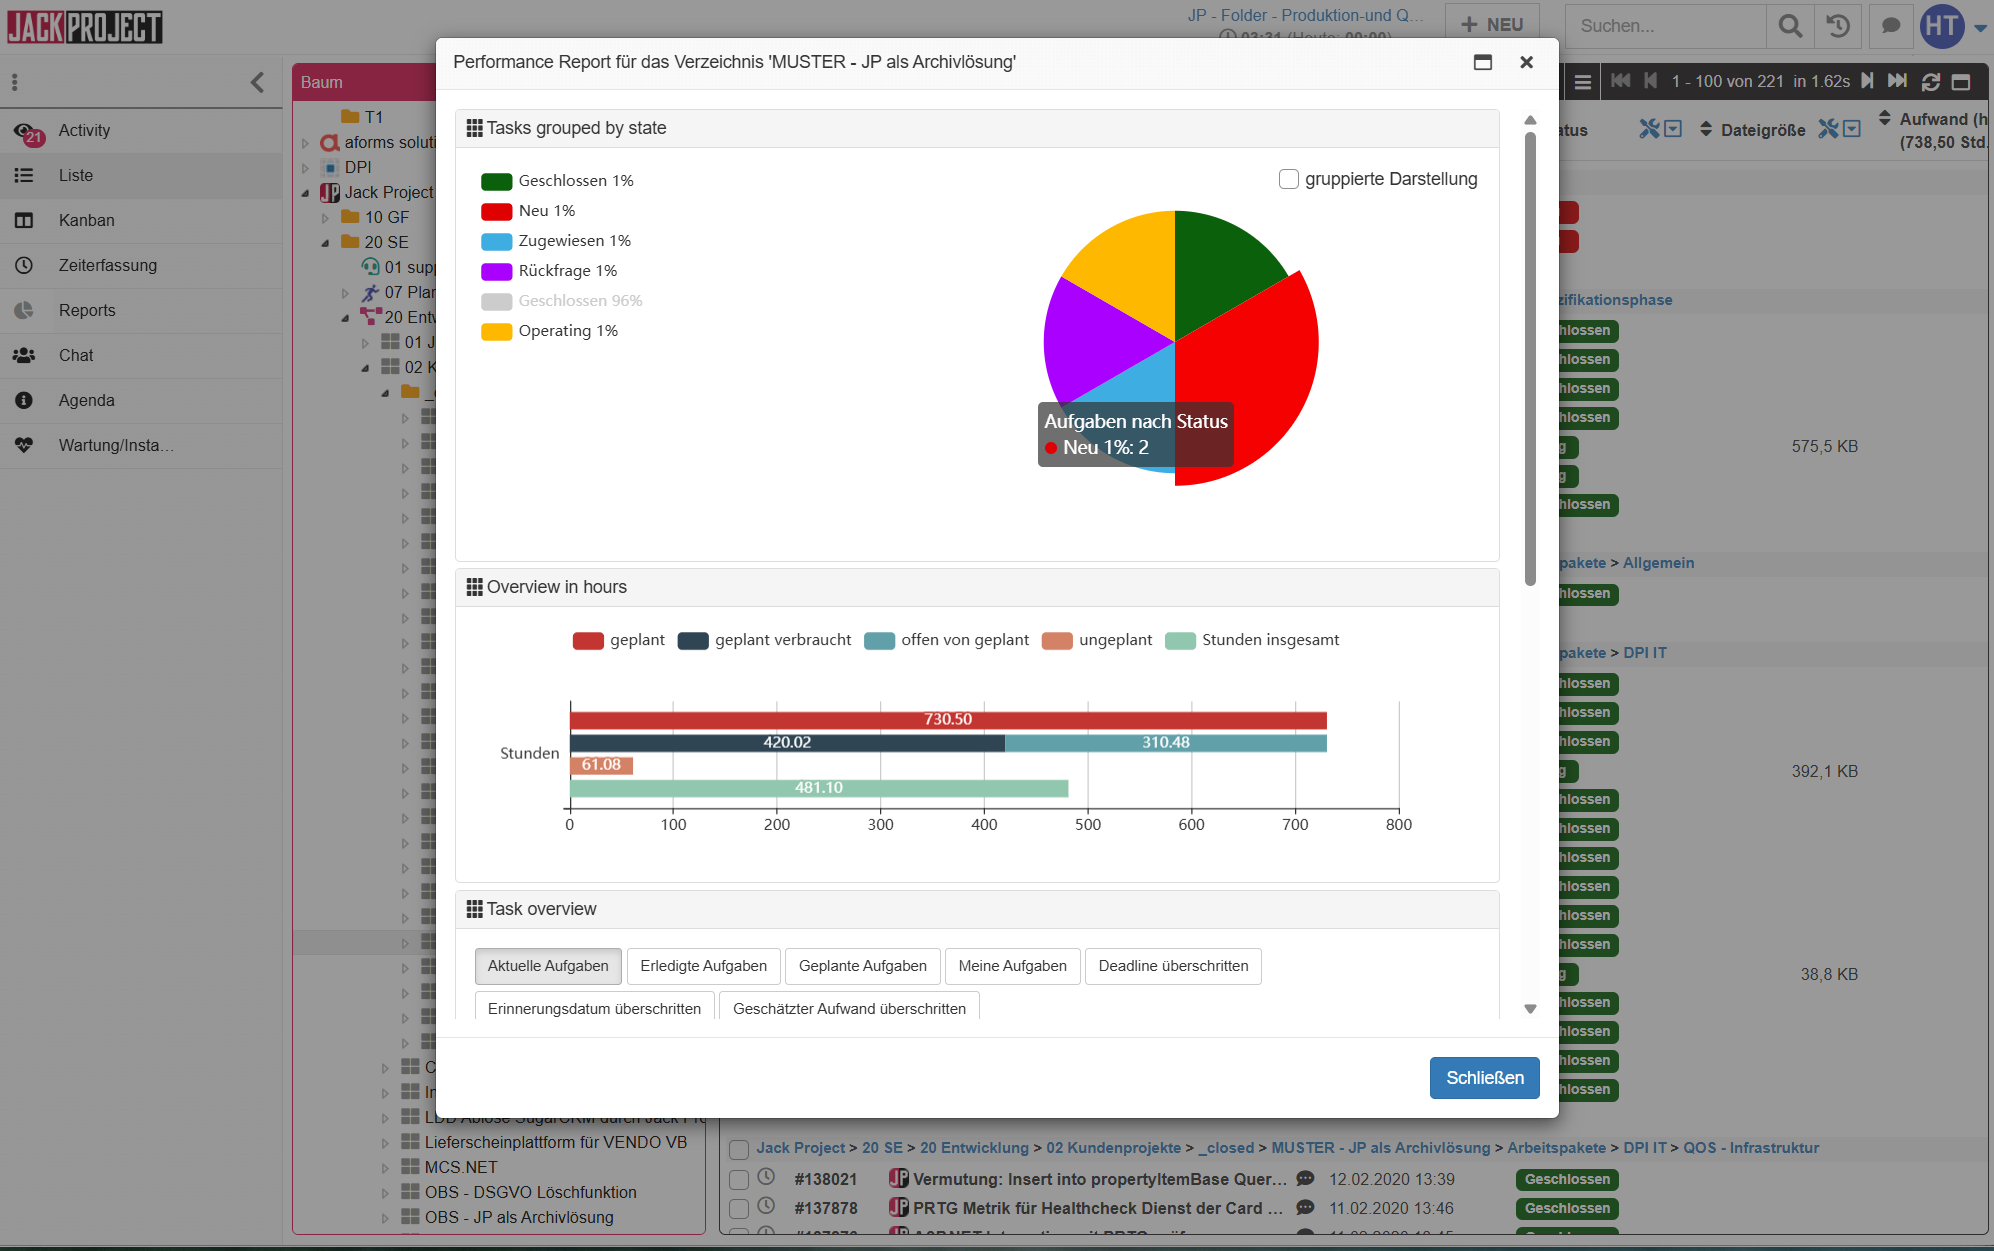Click the search magnifier icon

1790,26
